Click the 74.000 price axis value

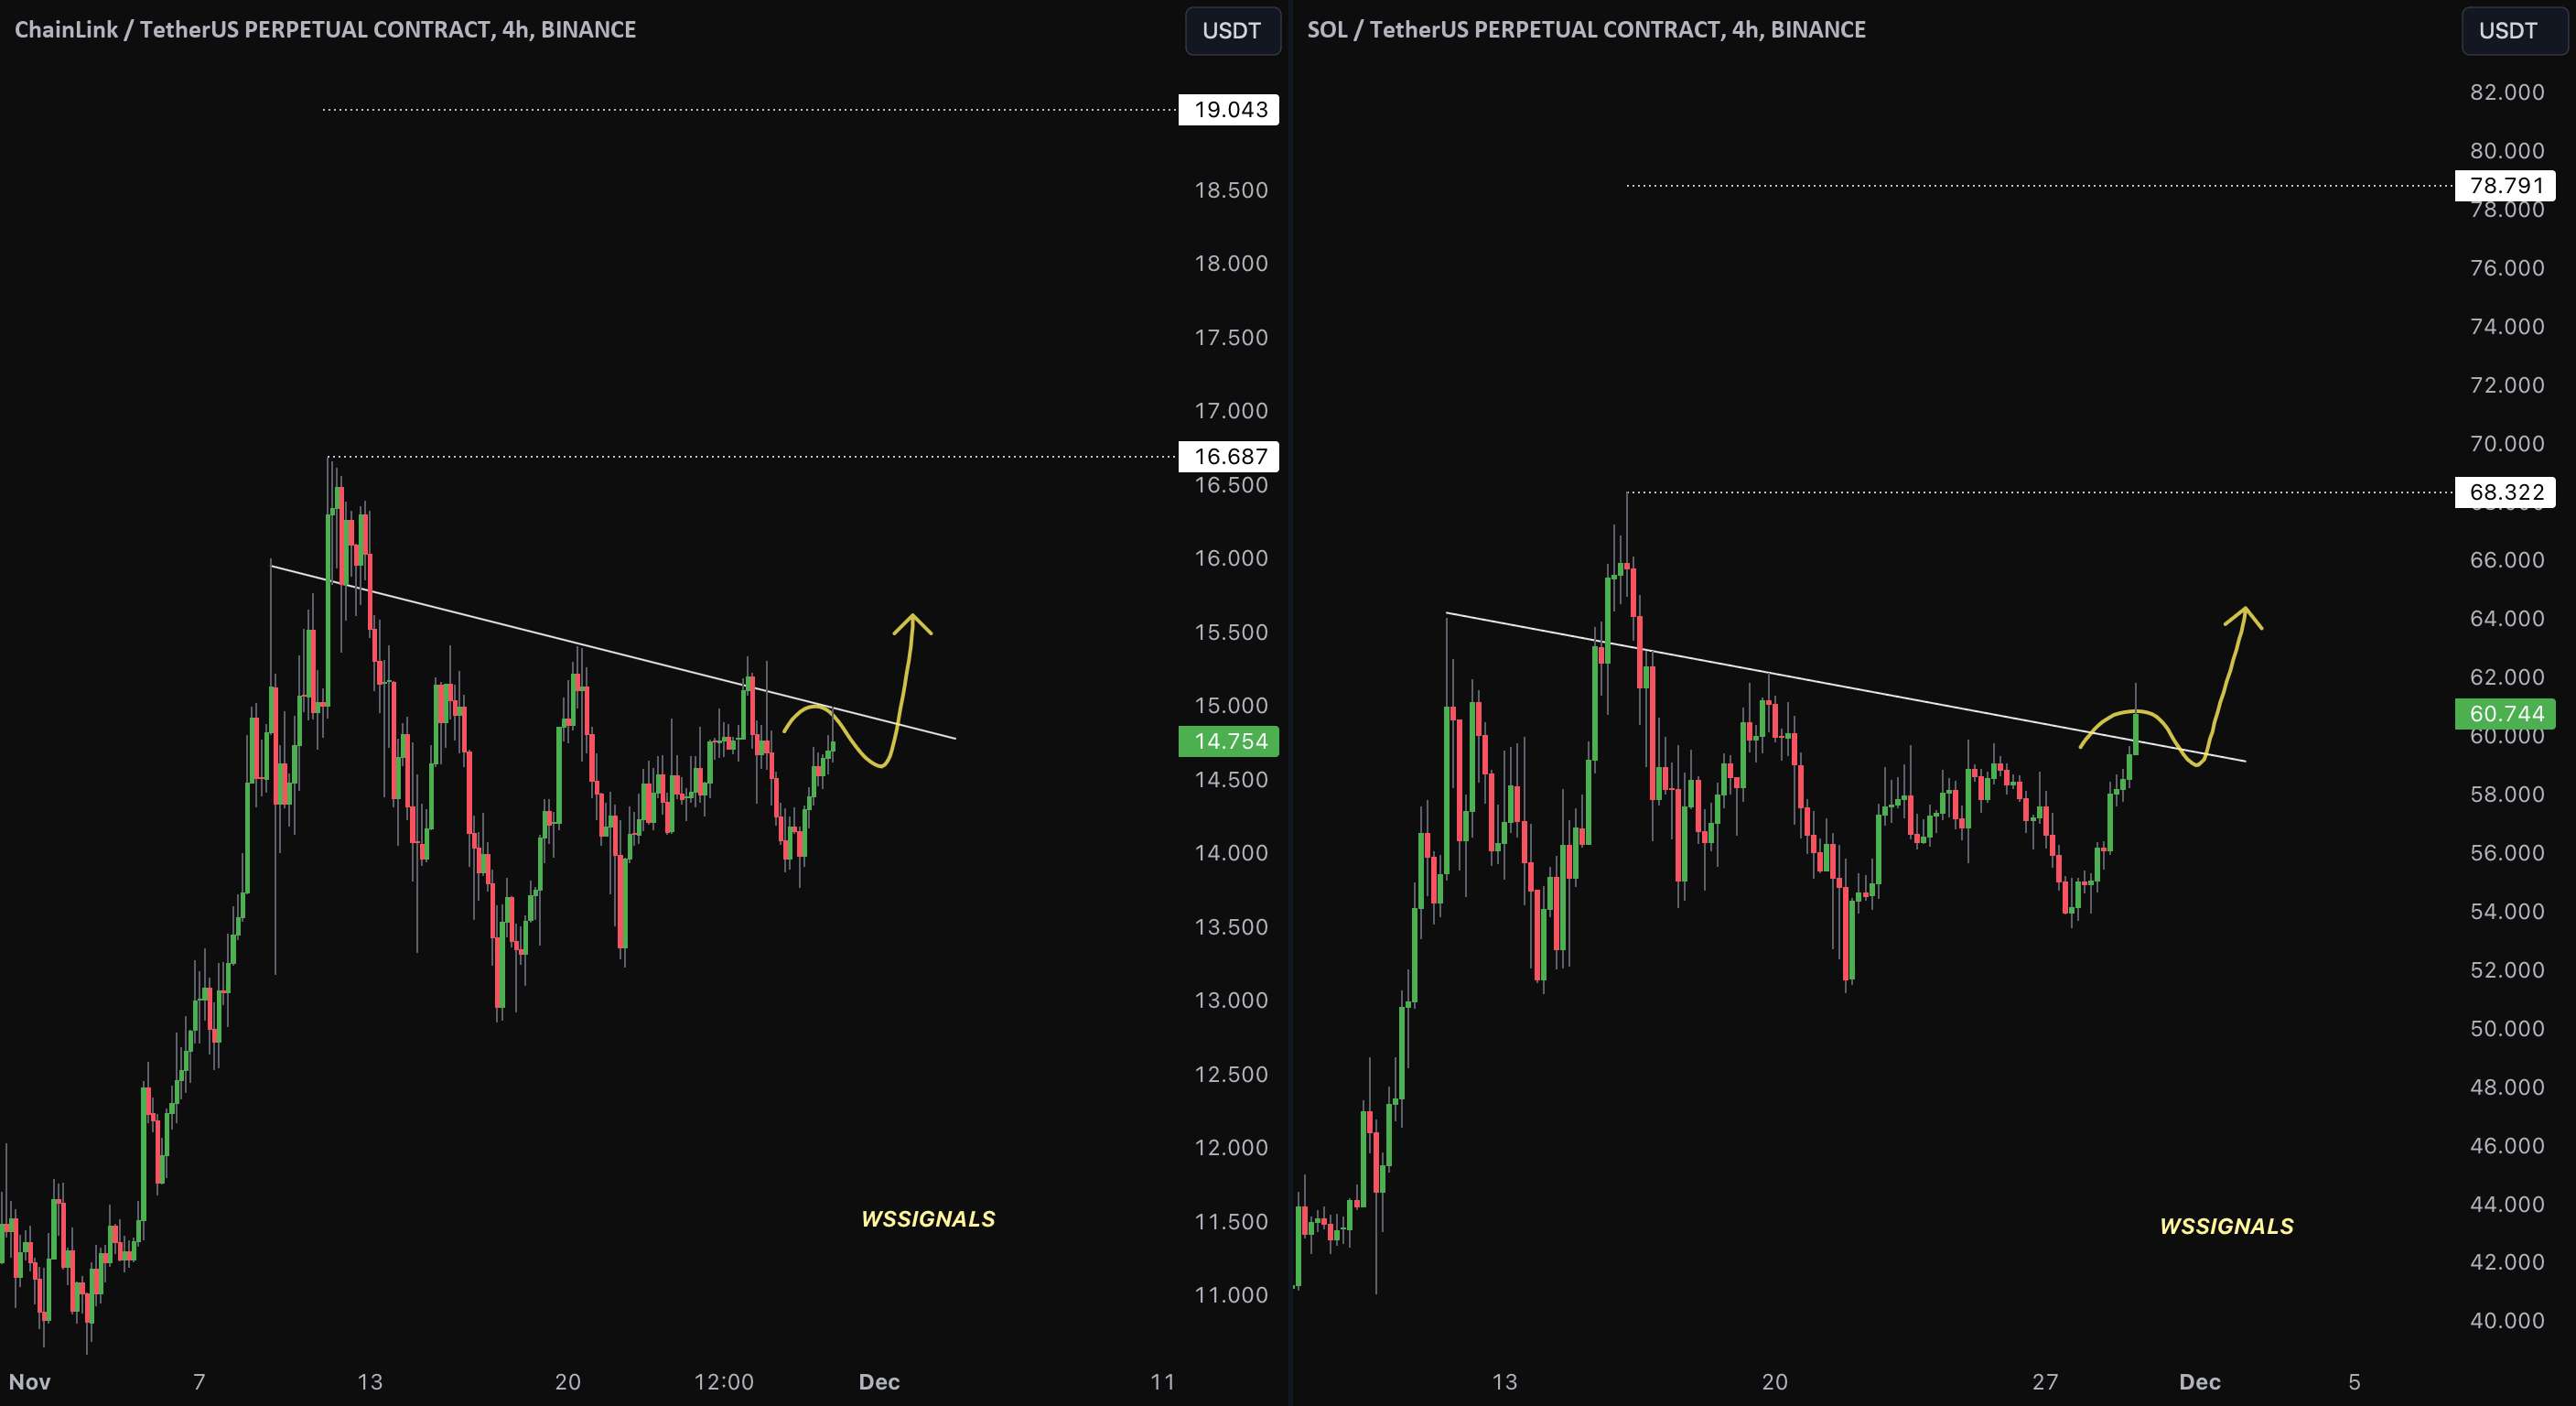2507,326
